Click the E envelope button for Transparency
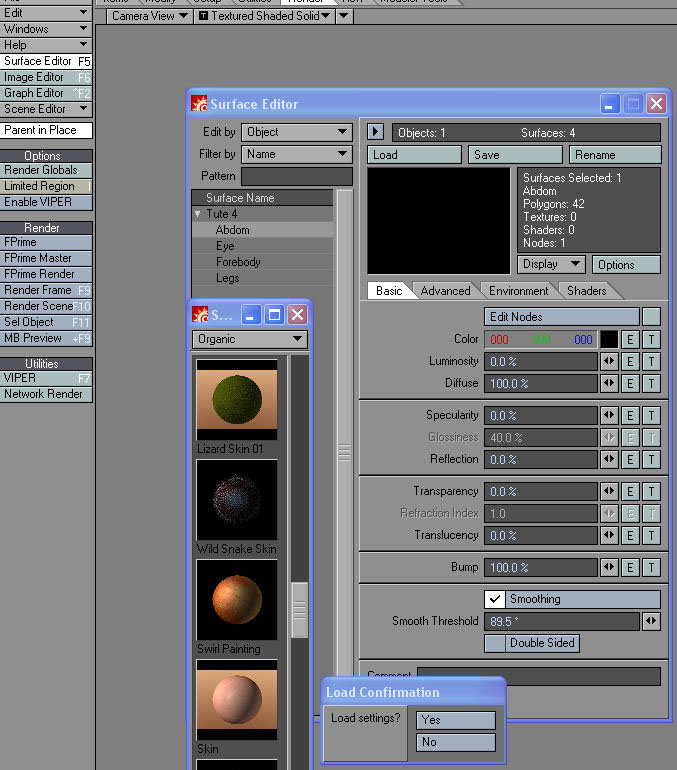This screenshot has width=677, height=770. click(x=630, y=492)
